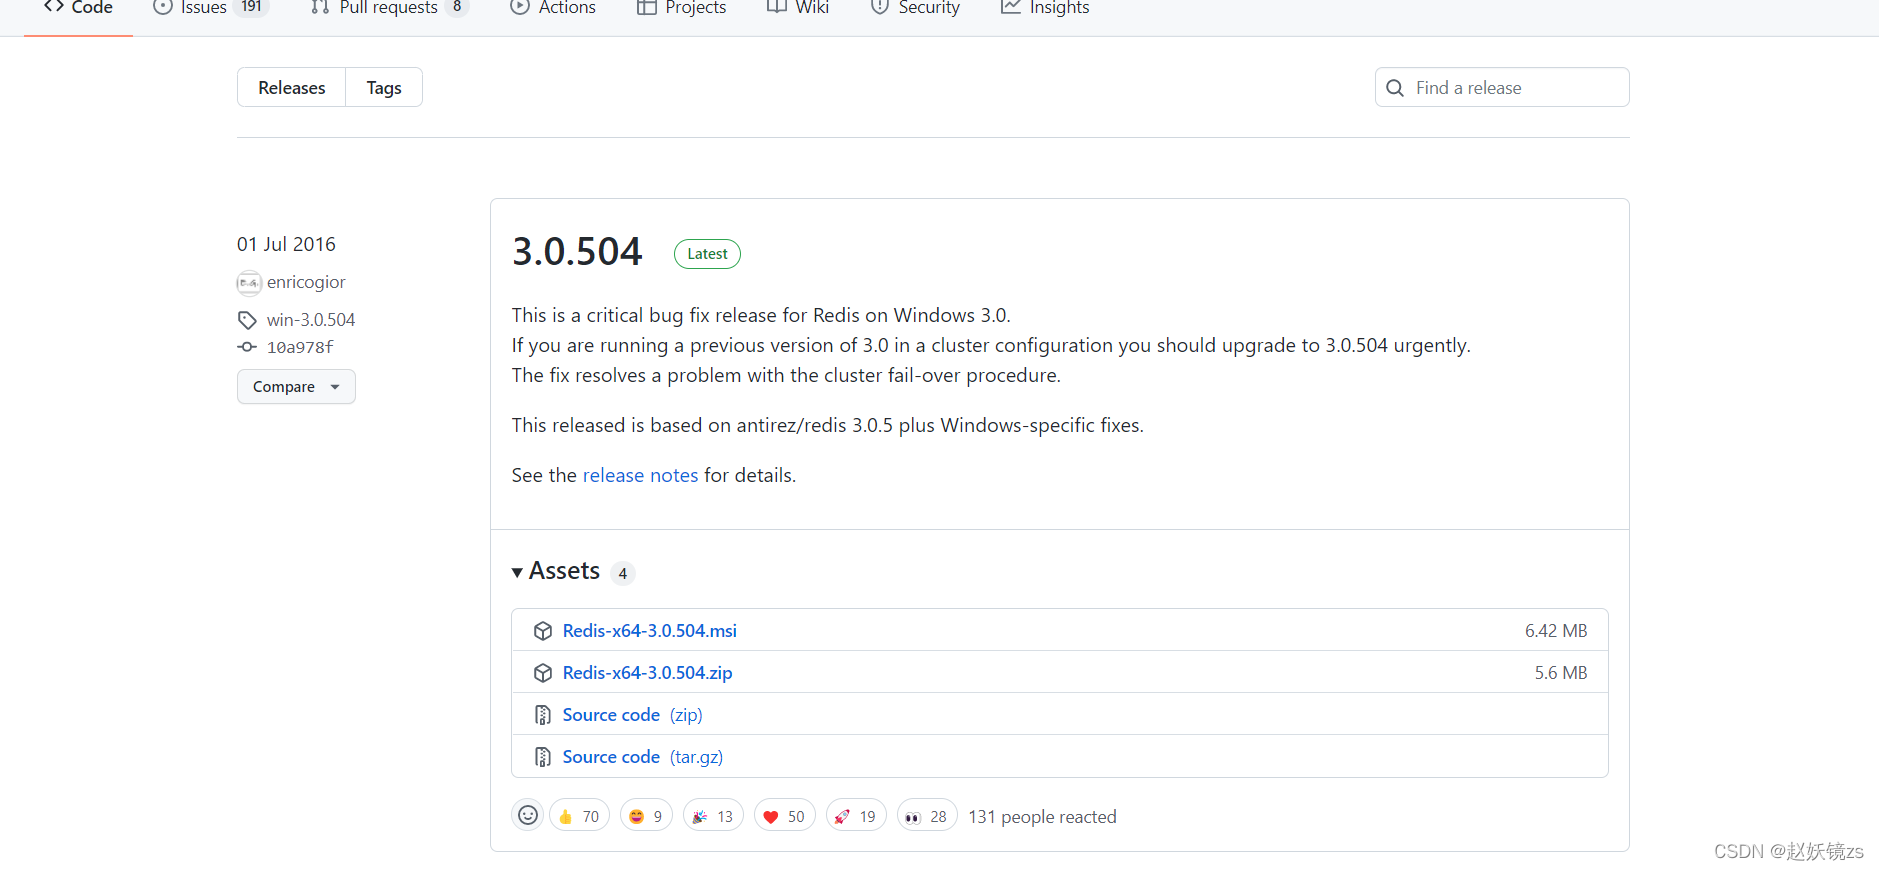Image resolution: width=1879 pixels, height=870 pixels.
Task: Click the magnifier icon in release search
Action: coord(1395,88)
